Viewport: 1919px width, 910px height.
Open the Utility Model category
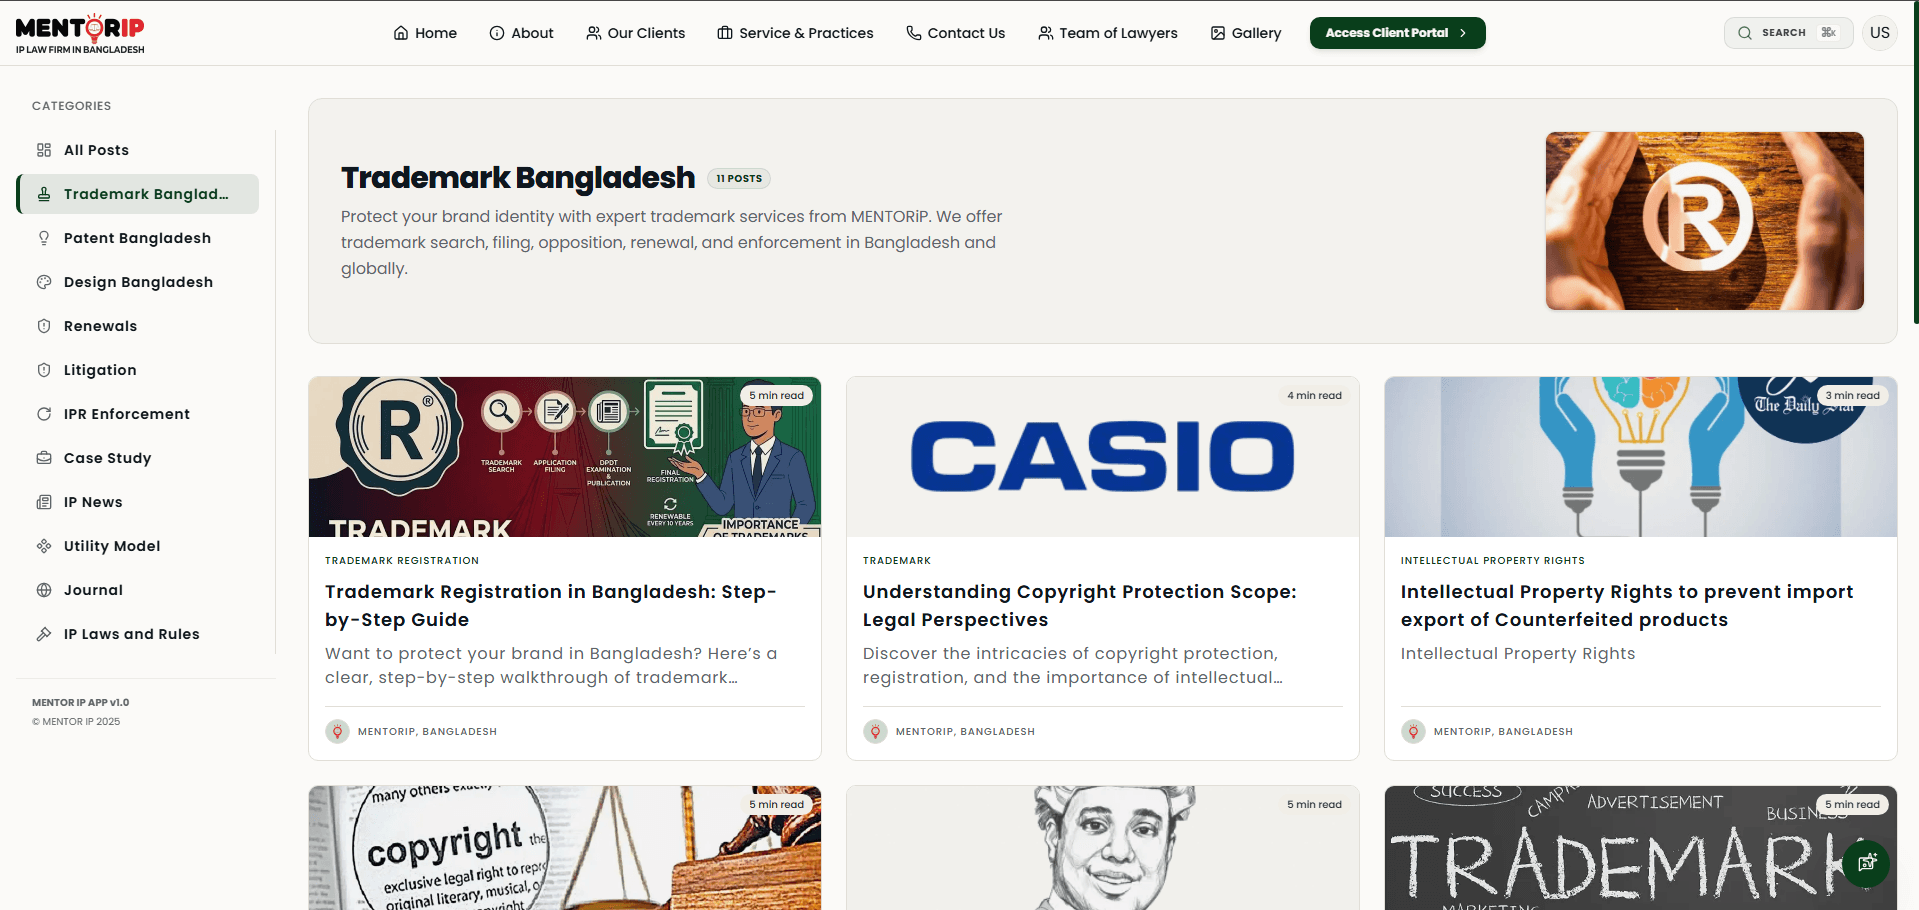138,546
